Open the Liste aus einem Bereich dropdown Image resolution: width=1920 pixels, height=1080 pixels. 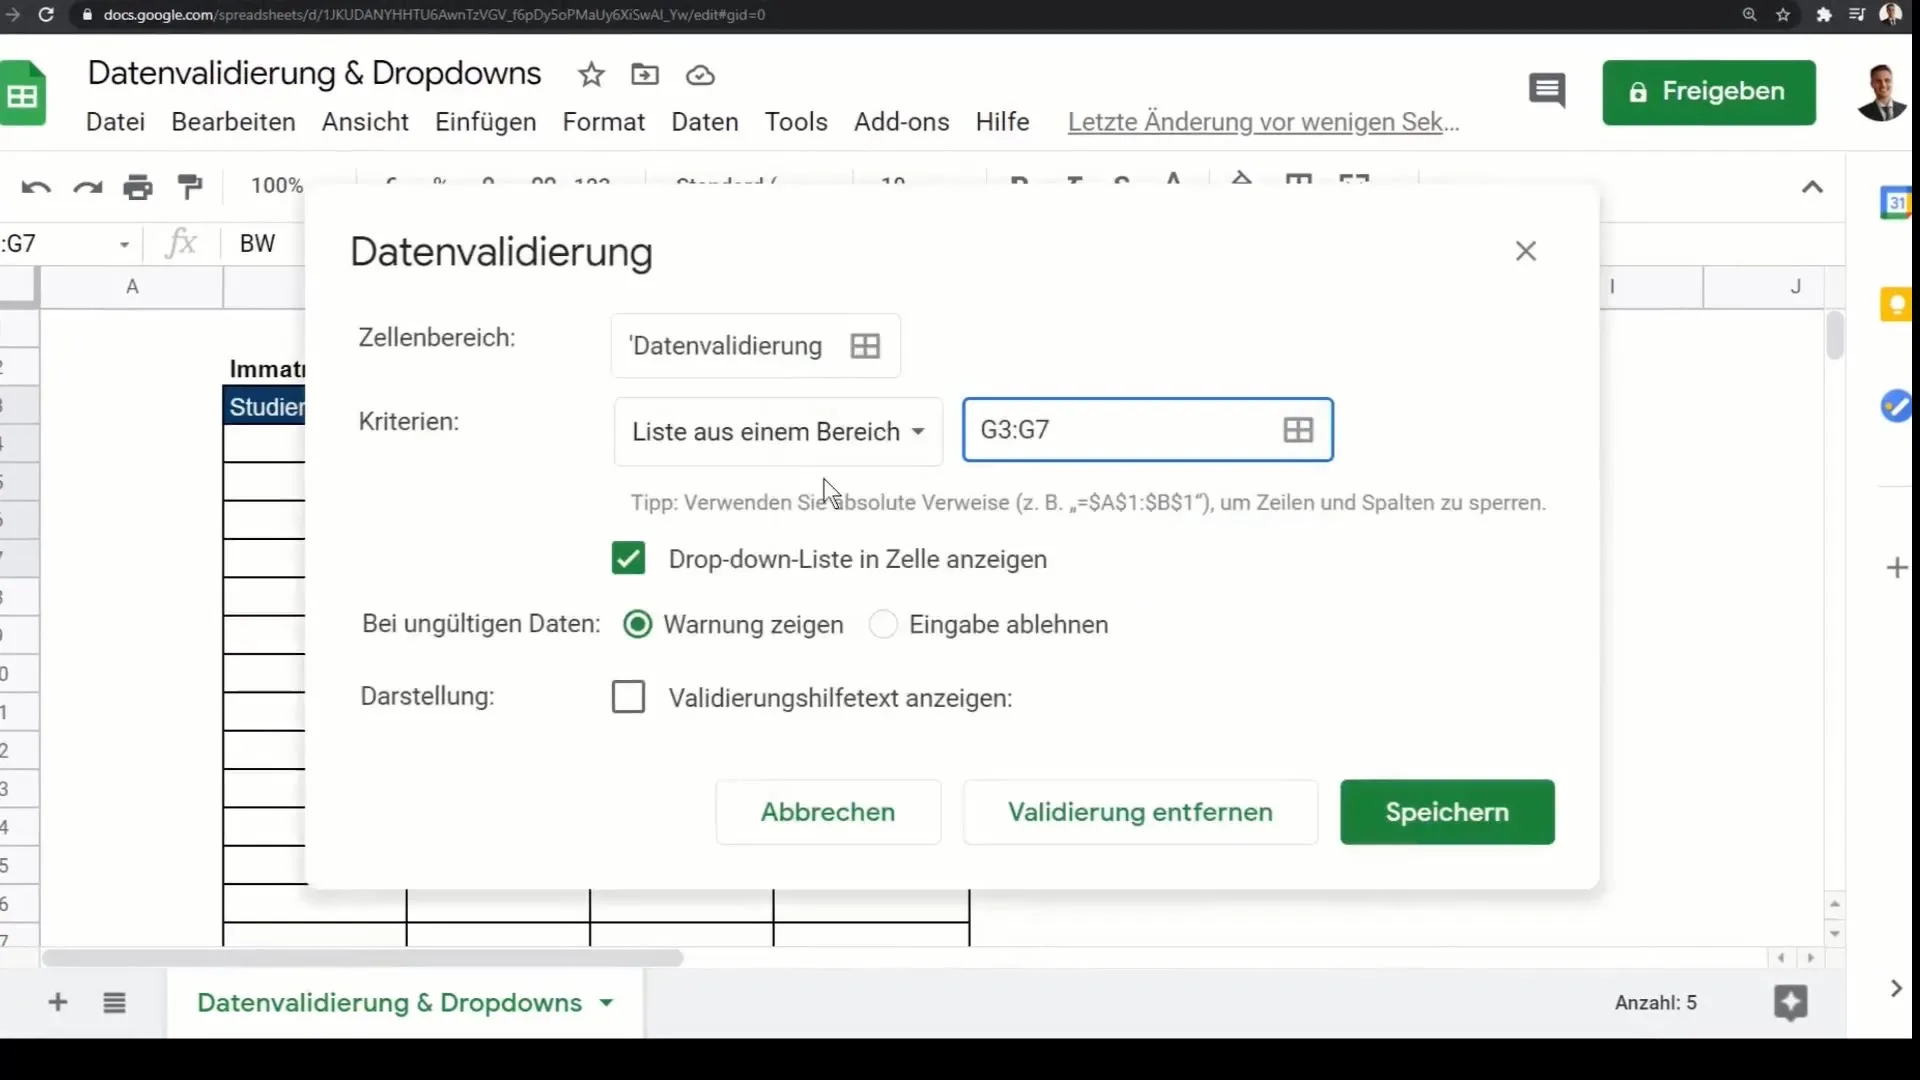[x=778, y=431]
